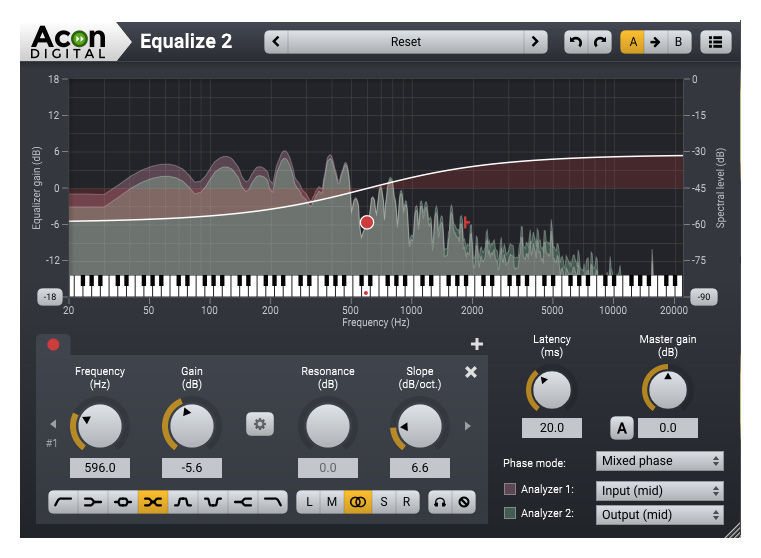
Task: Select comparison state A
Action: tap(632, 42)
